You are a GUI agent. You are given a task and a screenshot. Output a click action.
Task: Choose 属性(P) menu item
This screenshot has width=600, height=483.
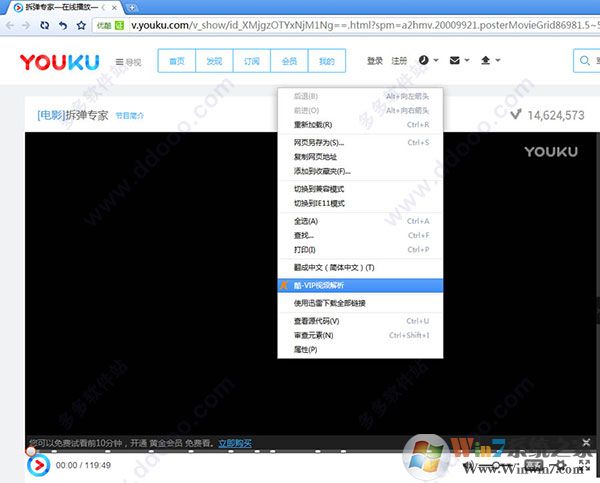[360, 349]
